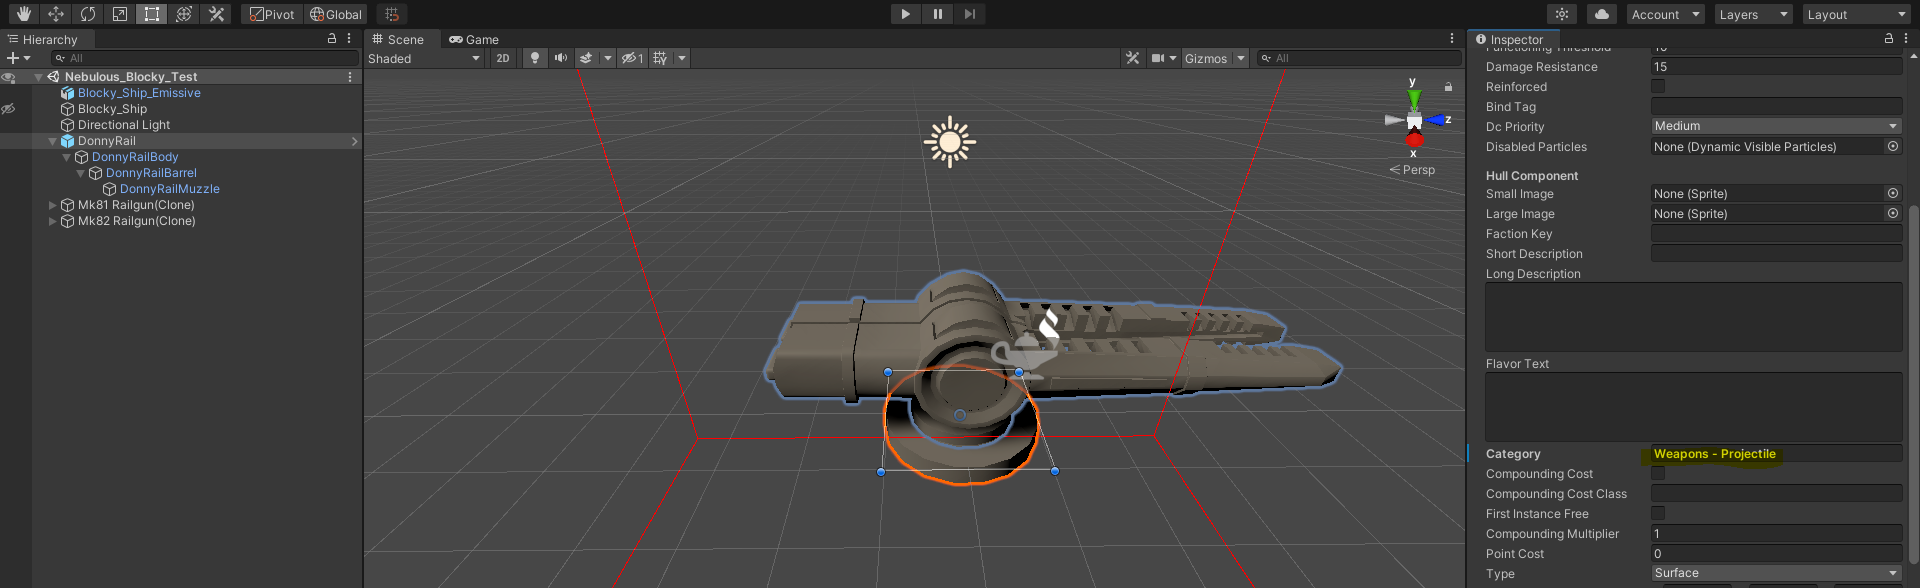The image size is (1920, 588).
Task: Open the Account dropdown
Action: (x=1665, y=14)
